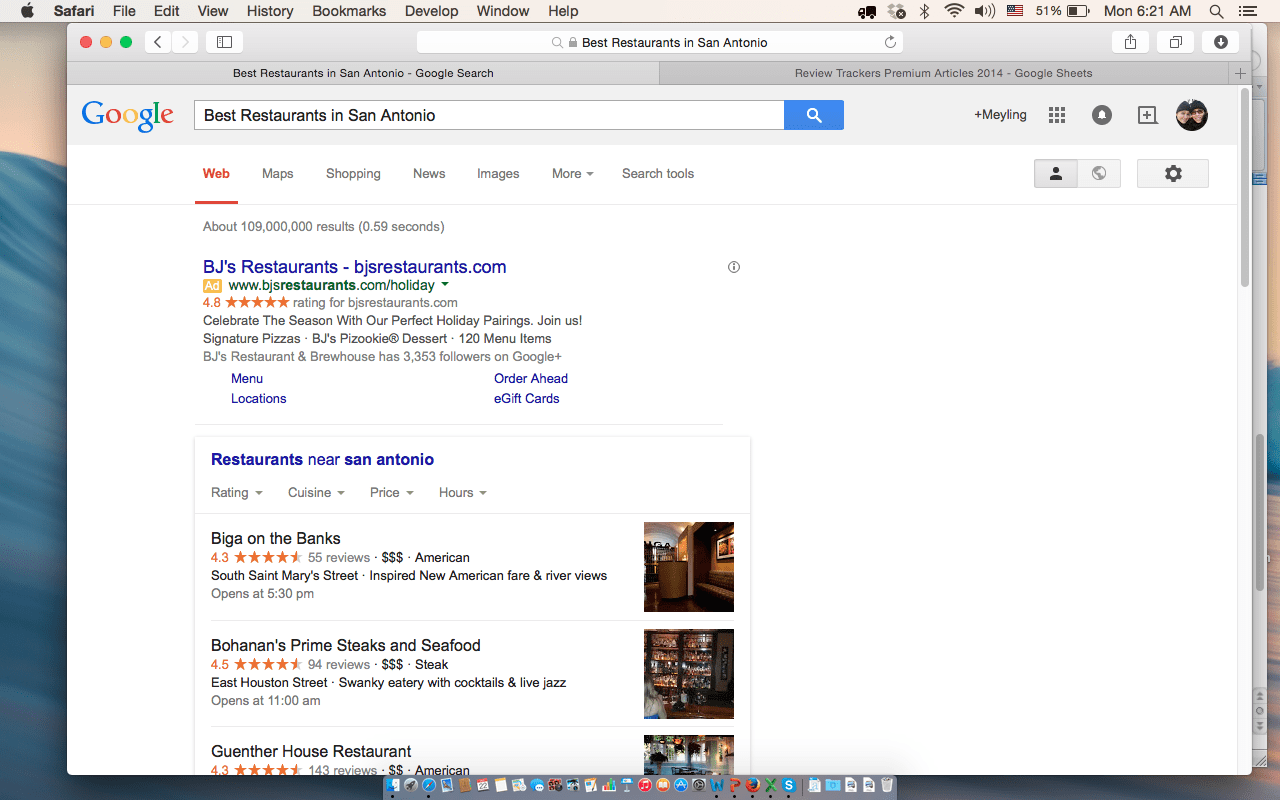Screen dimensions: 1280x800
Task: Show all tabs in Safari
Action: [x=1175, y=42]
